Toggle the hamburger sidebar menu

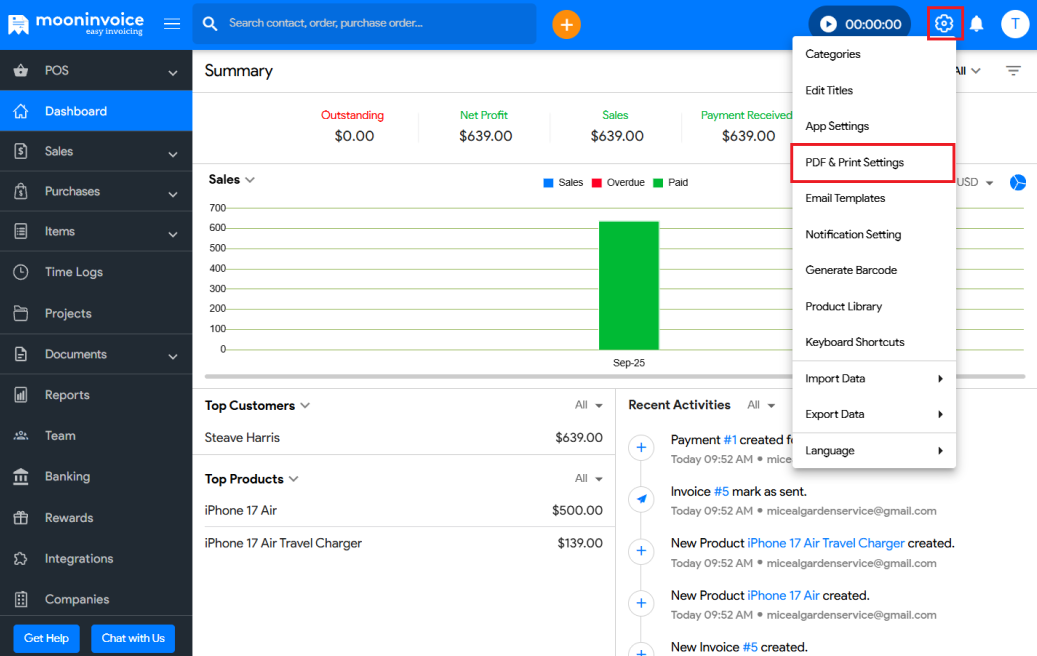click(172, 24)
